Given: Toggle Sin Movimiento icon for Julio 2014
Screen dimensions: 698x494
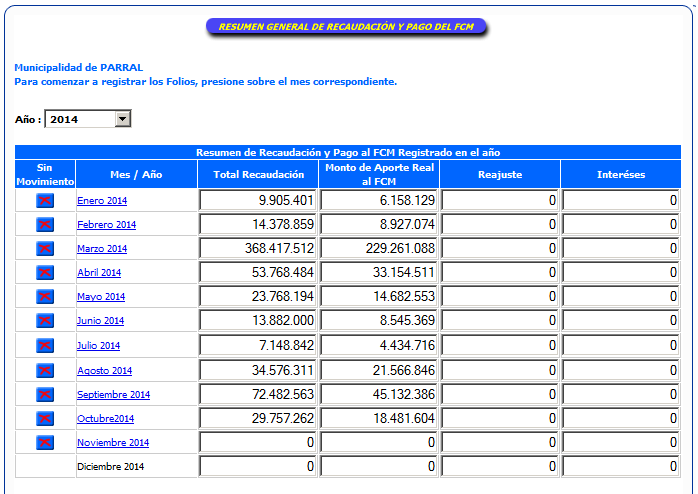Looking at the screenshot, I should (45, 346).
